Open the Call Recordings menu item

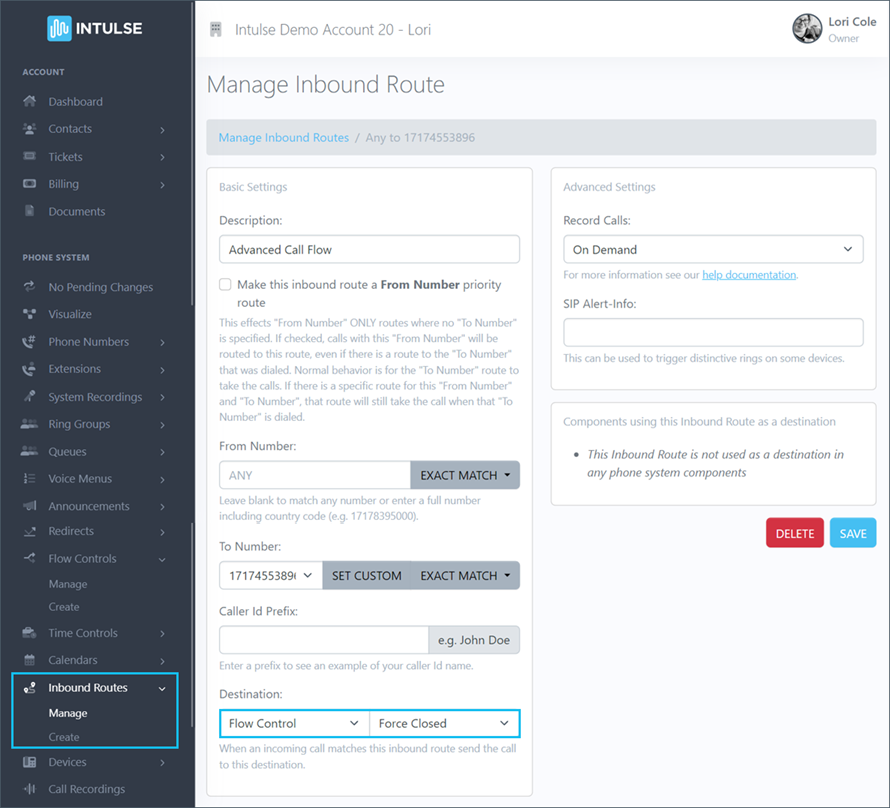click(86, 789)
